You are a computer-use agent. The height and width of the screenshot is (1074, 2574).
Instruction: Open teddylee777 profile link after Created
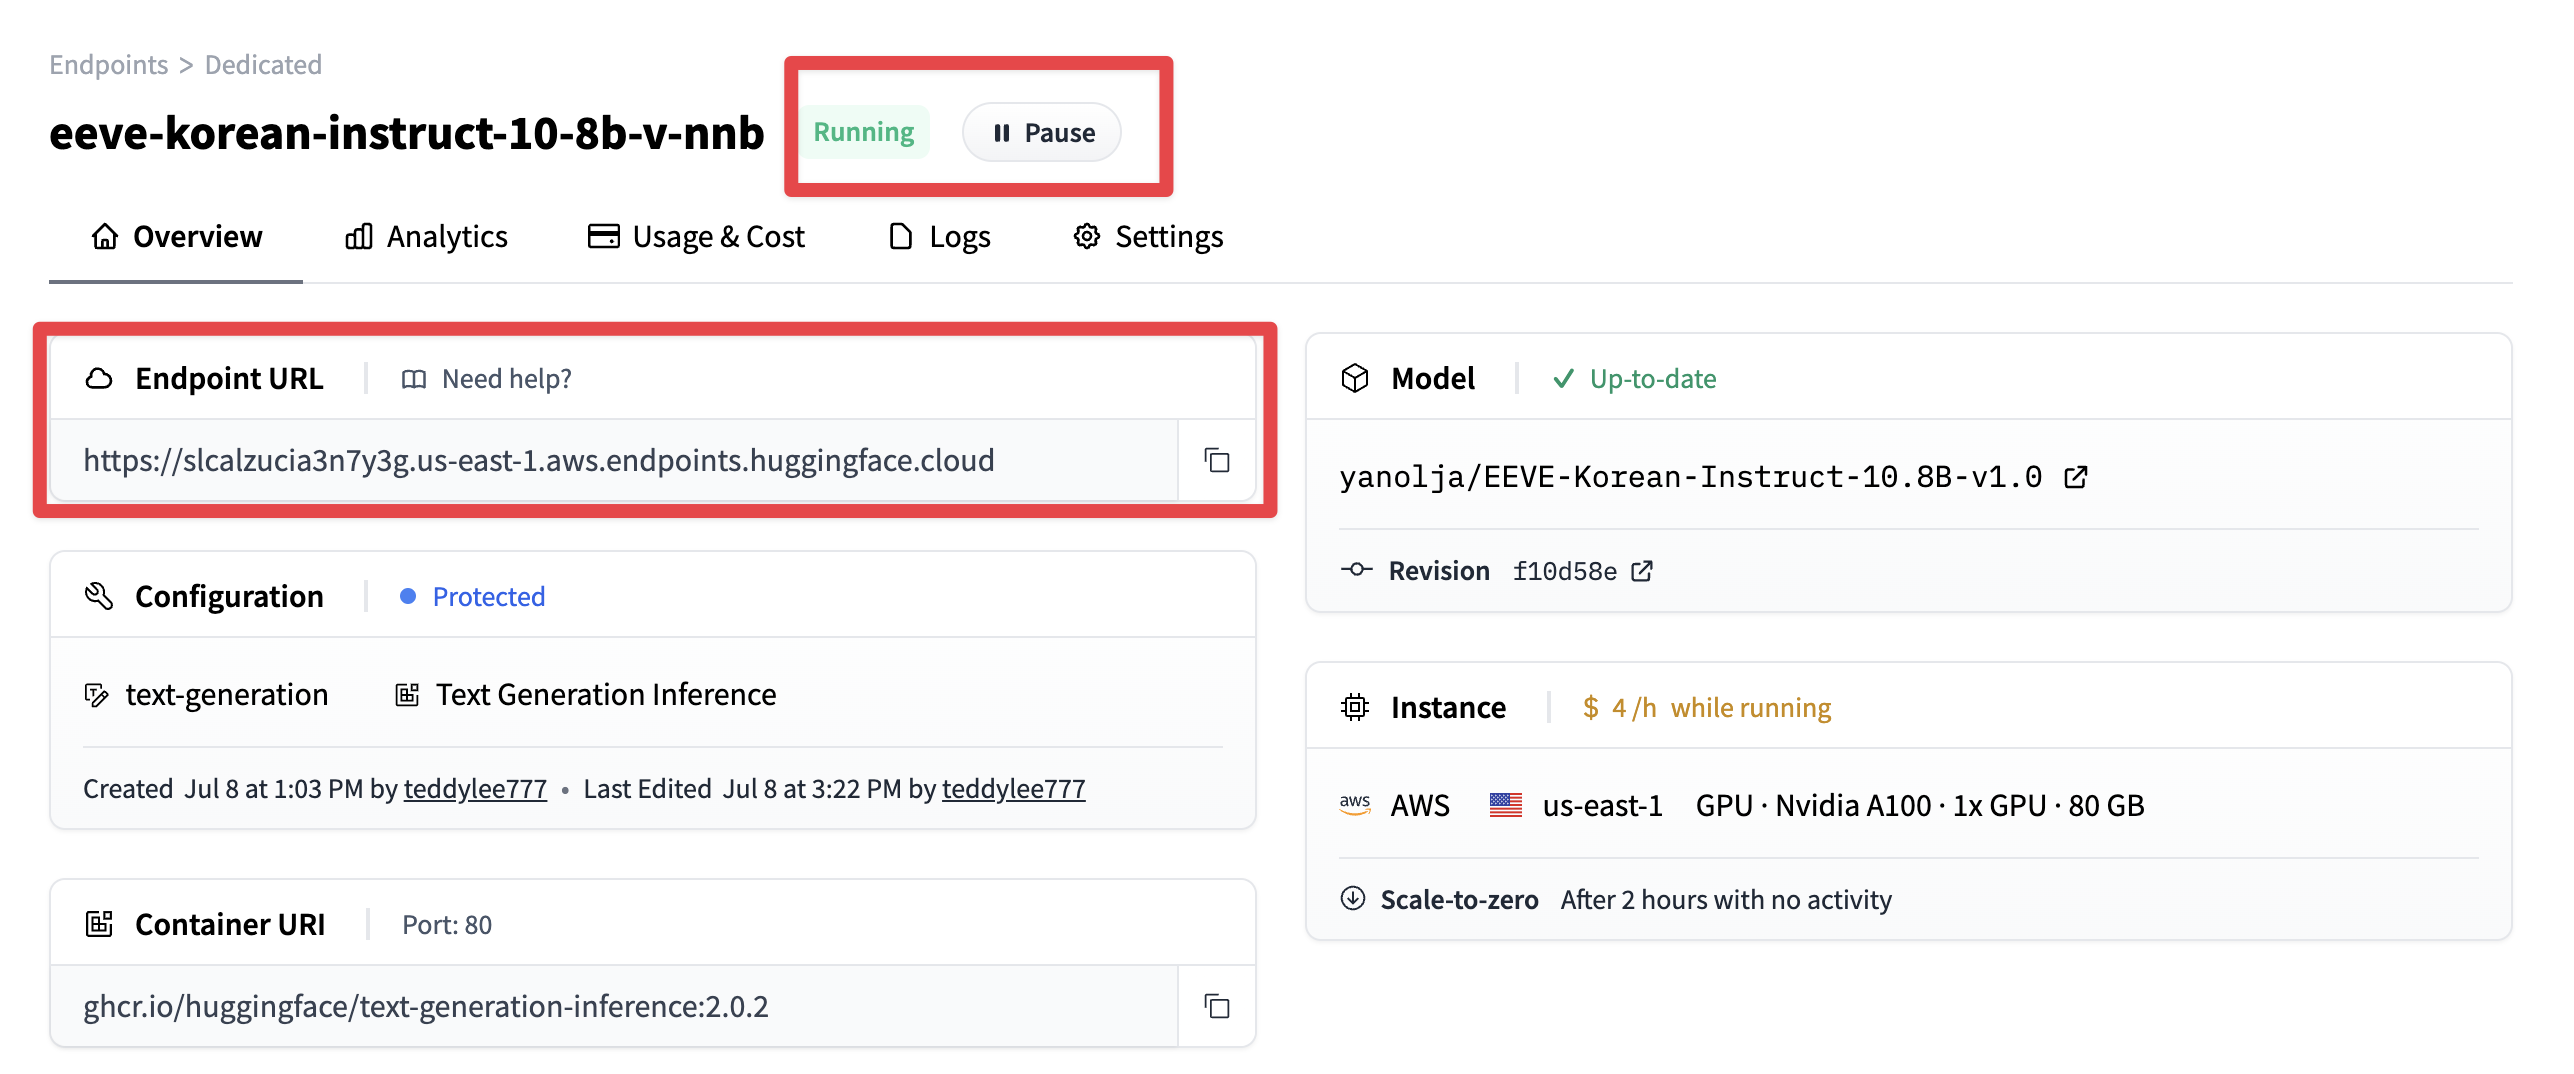point(475,789)
